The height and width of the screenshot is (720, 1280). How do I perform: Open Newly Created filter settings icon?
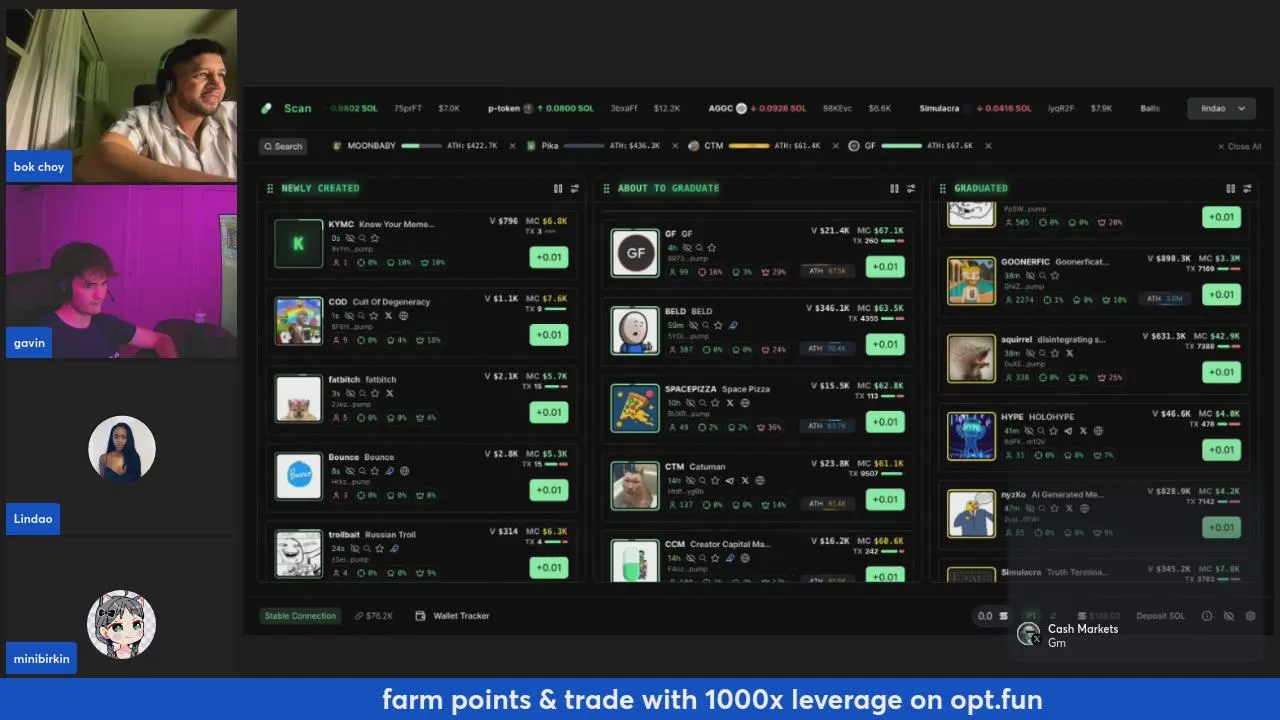(x=575, y=188)
